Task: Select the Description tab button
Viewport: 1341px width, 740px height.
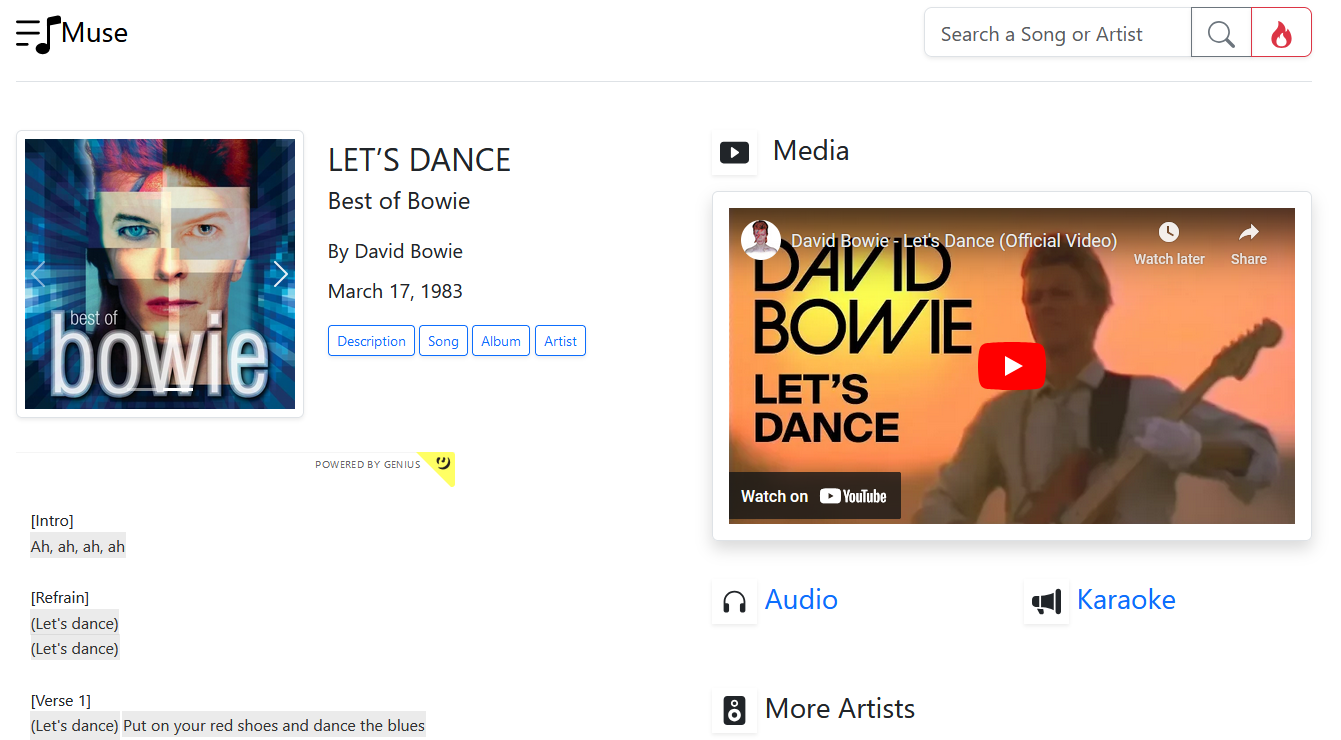Action: [371, 341]
